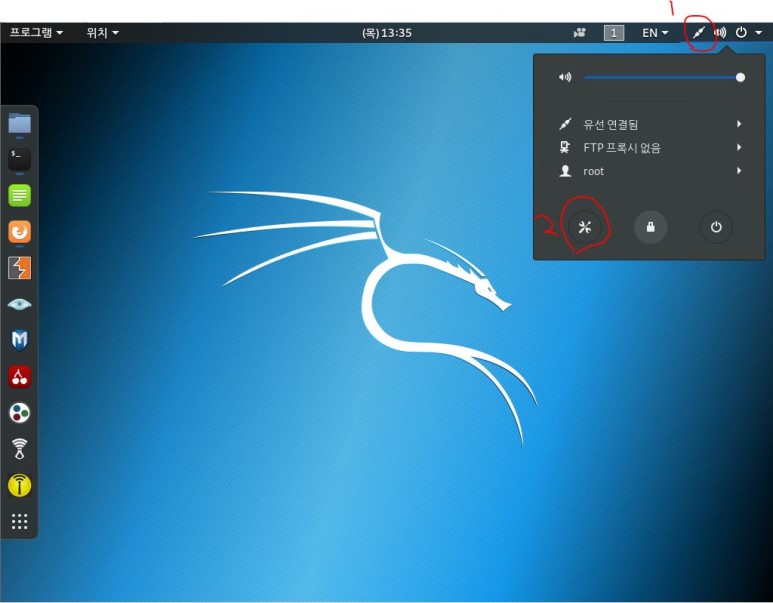The width and height of the screenshot is (773, 603).
Task: Click the speaker icon beside volume slider
Action: [x=565, y=77]
